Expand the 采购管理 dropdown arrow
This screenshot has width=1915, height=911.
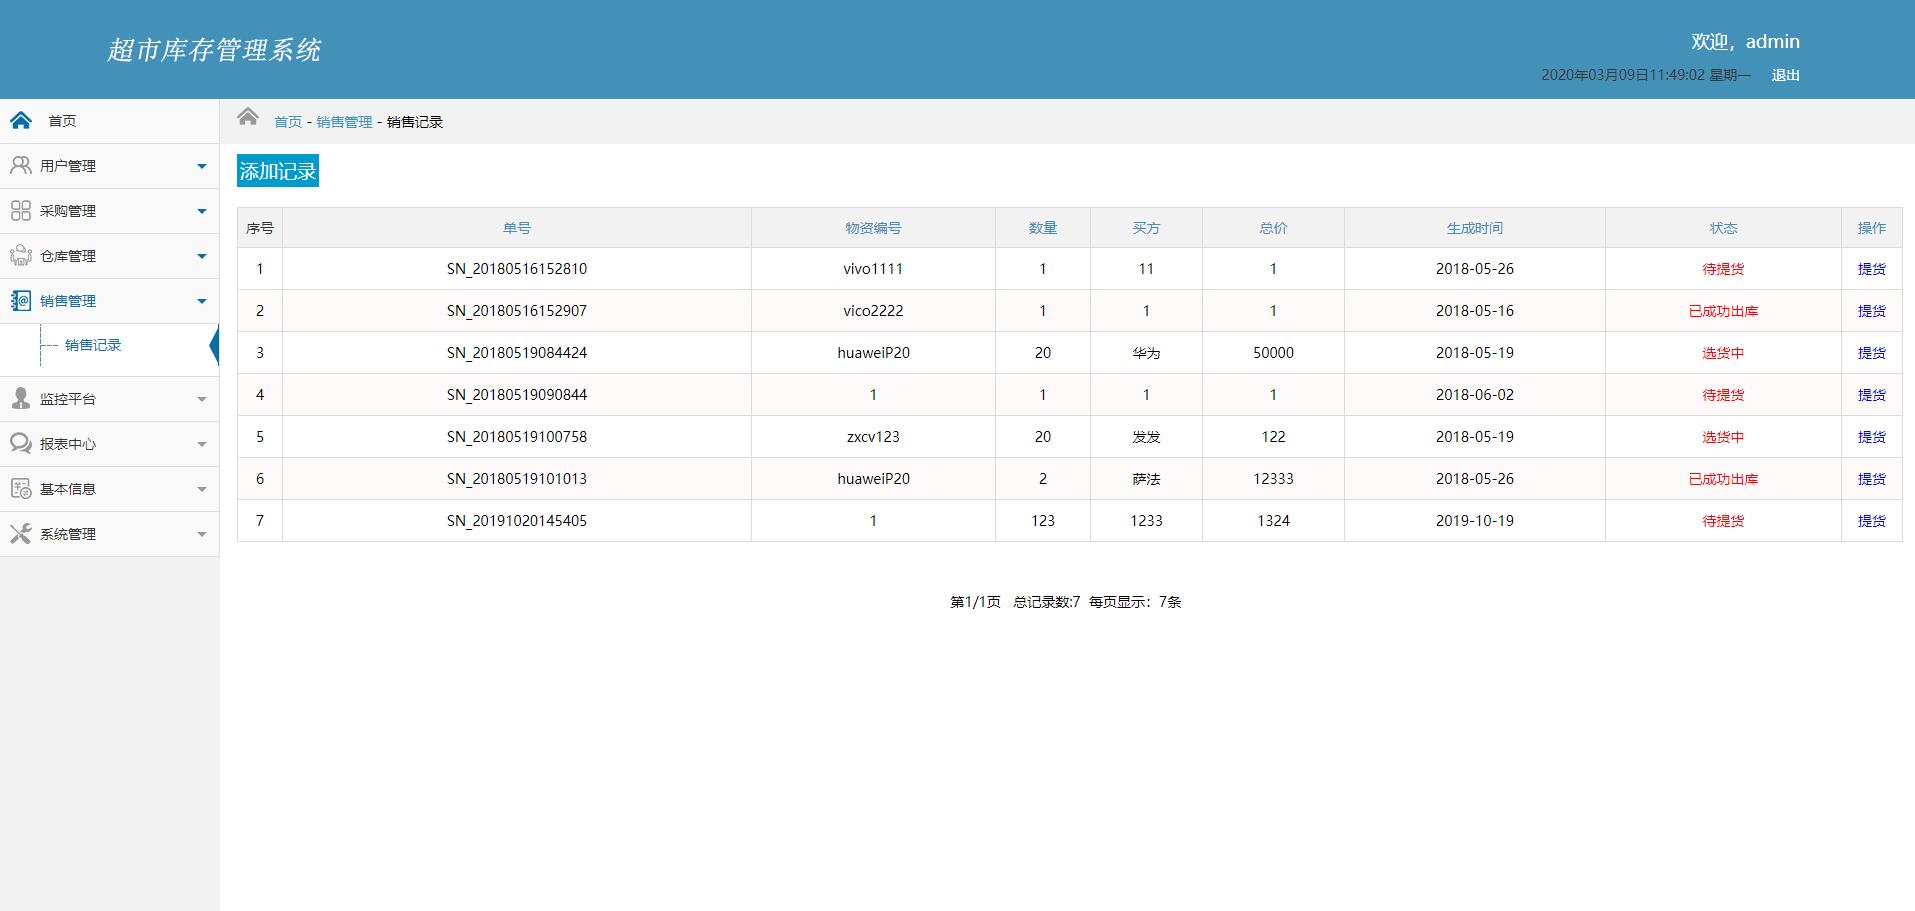coord(201,211)
